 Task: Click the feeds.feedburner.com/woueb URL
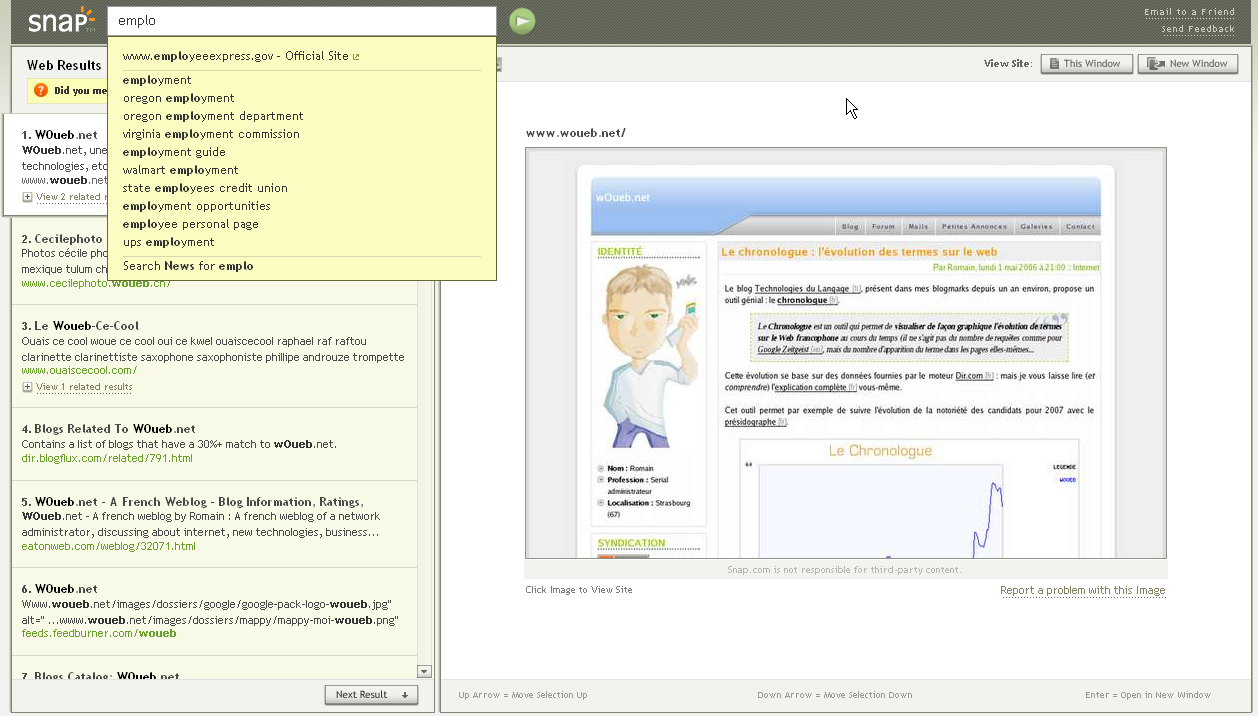99,633
